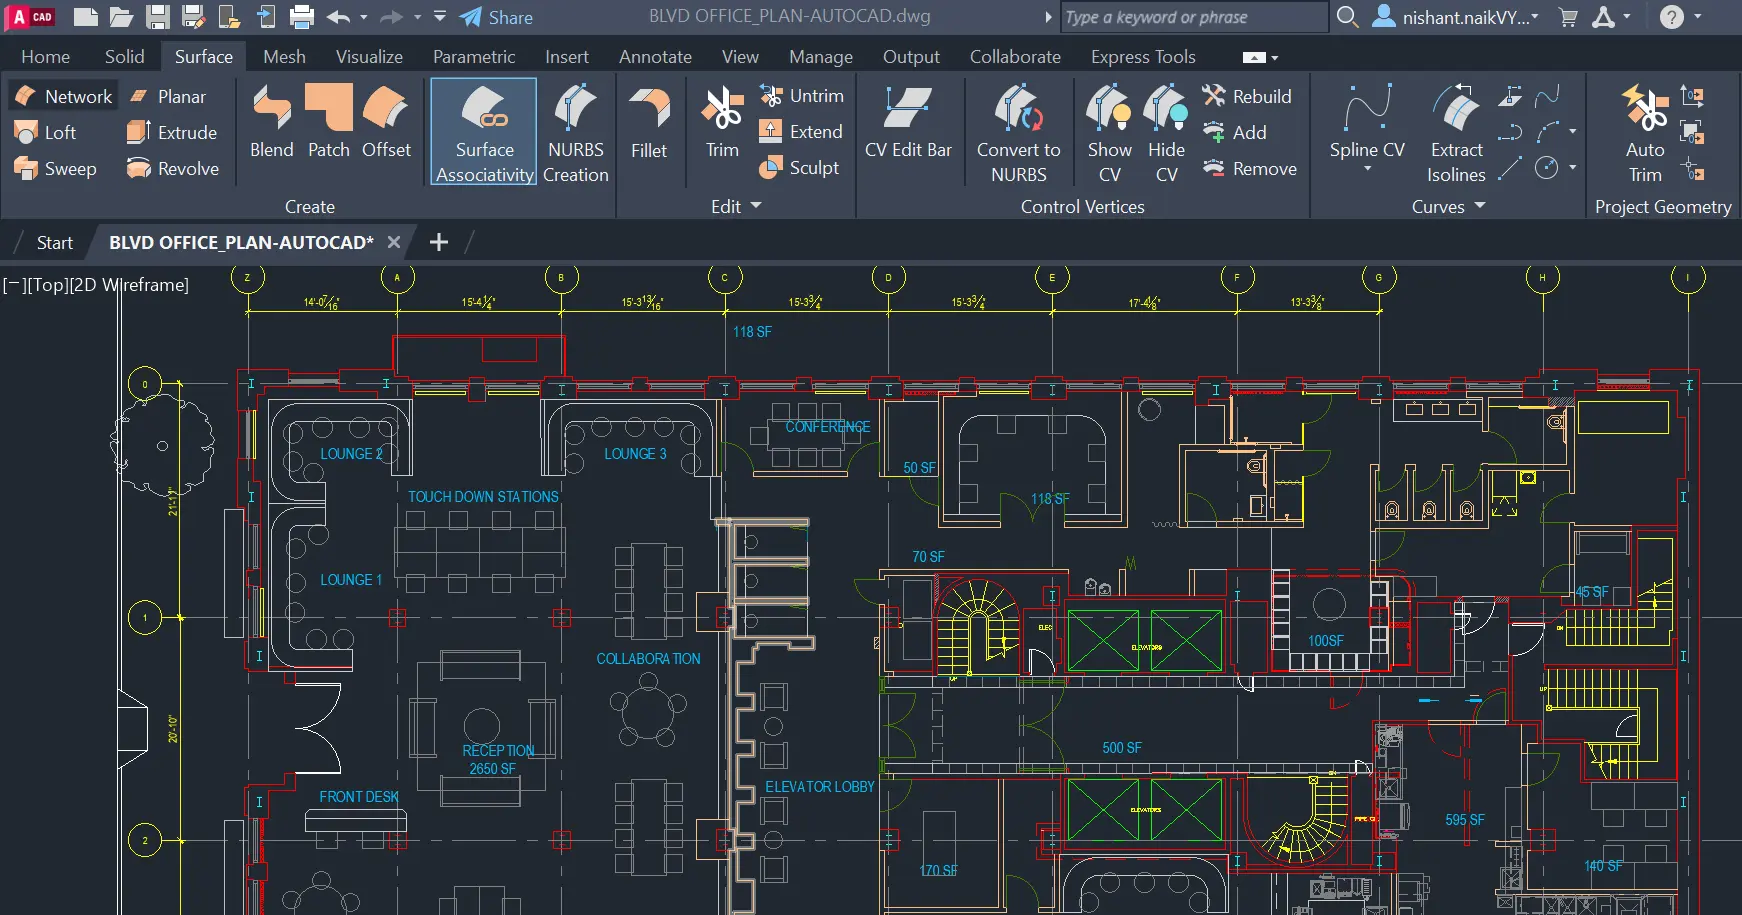Select the Extract Isolines tool
Image resolution: width=1742 pixels, height=915 pixels.
[x=1455, y=131]
